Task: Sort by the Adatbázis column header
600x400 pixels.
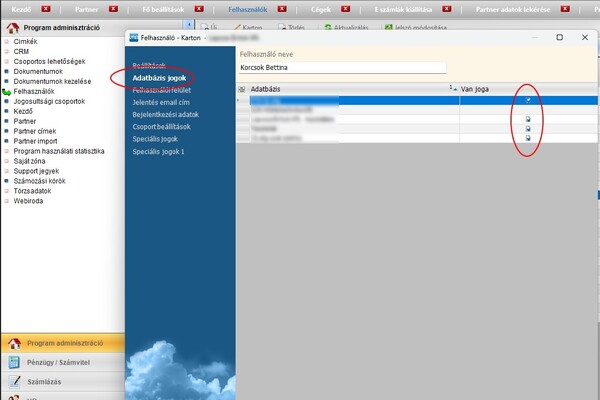Action: [354, 89]
